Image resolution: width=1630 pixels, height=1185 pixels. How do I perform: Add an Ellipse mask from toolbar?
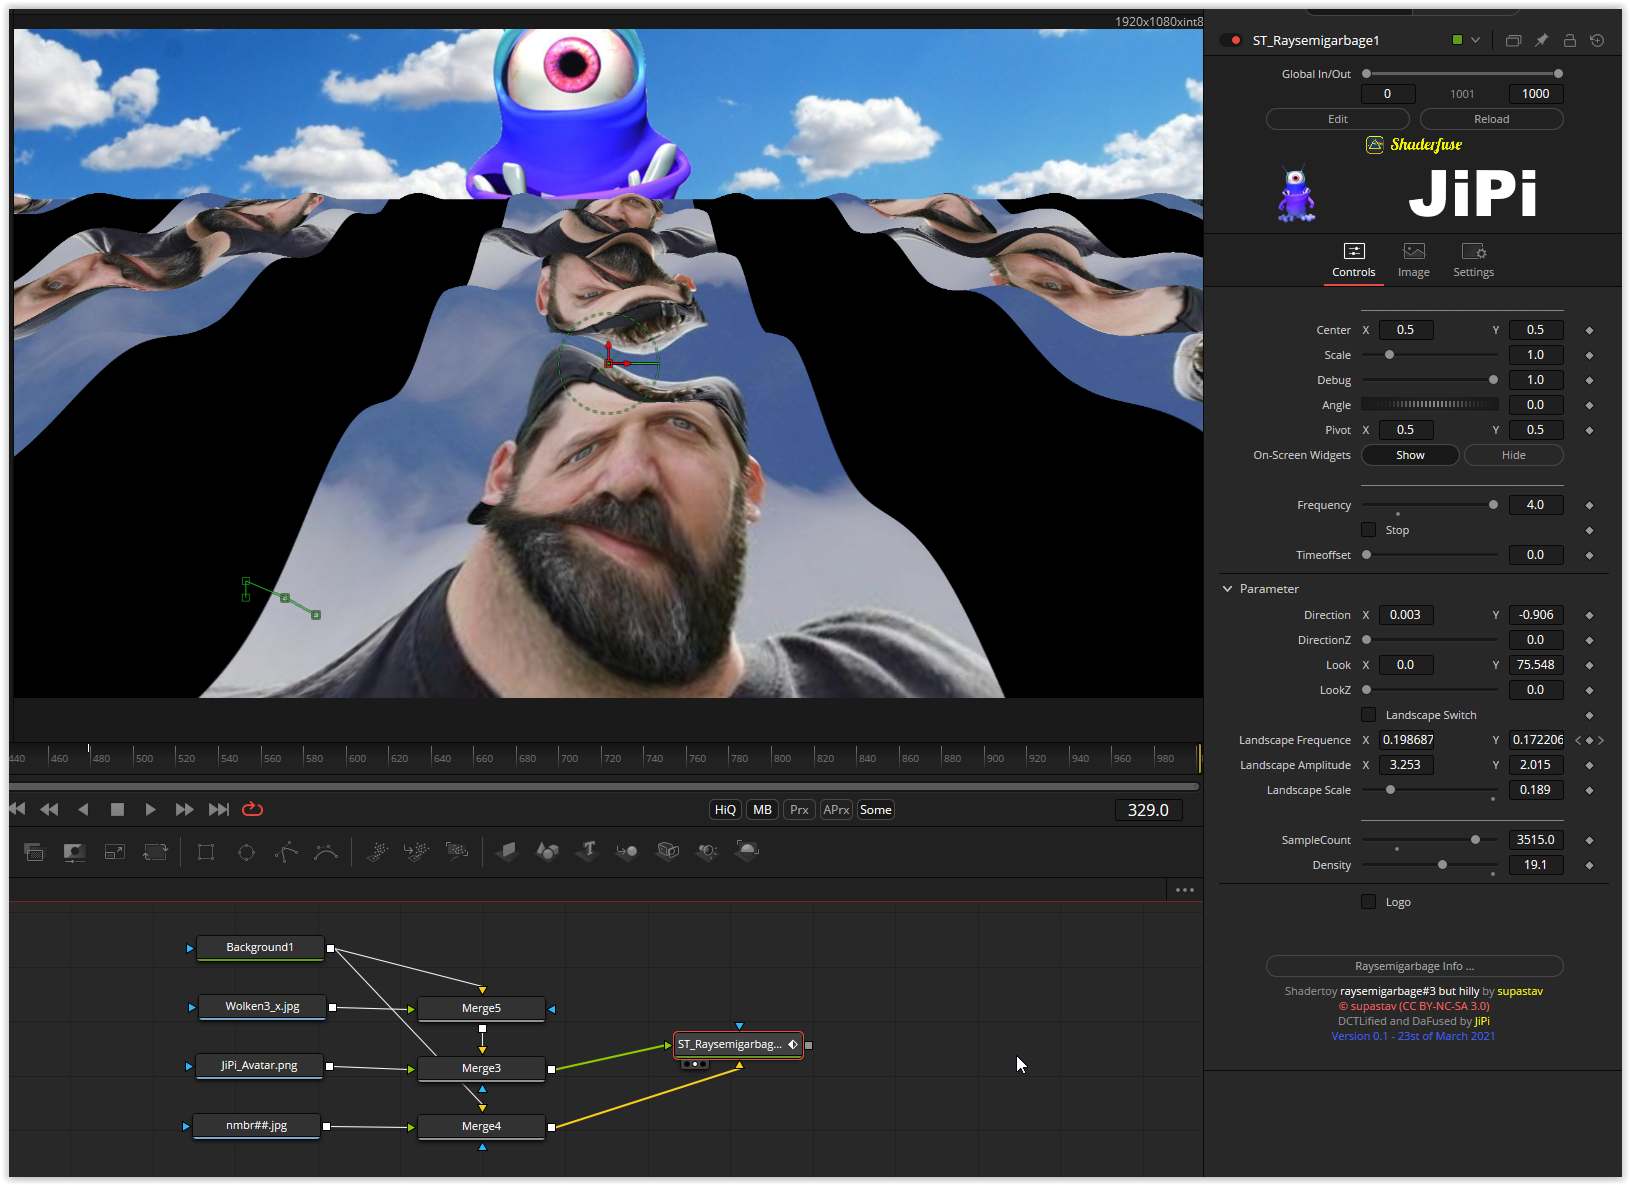pos(246,852)
